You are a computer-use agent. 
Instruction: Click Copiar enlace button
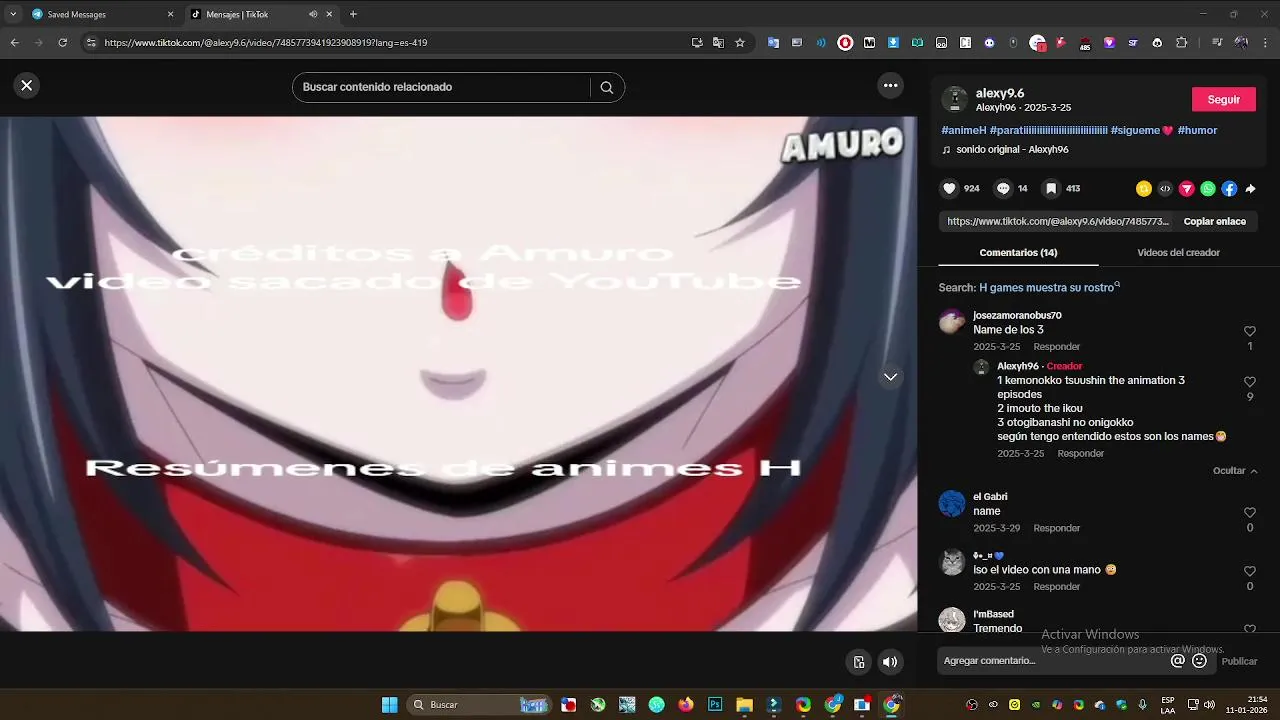(x=1214, y=221)
